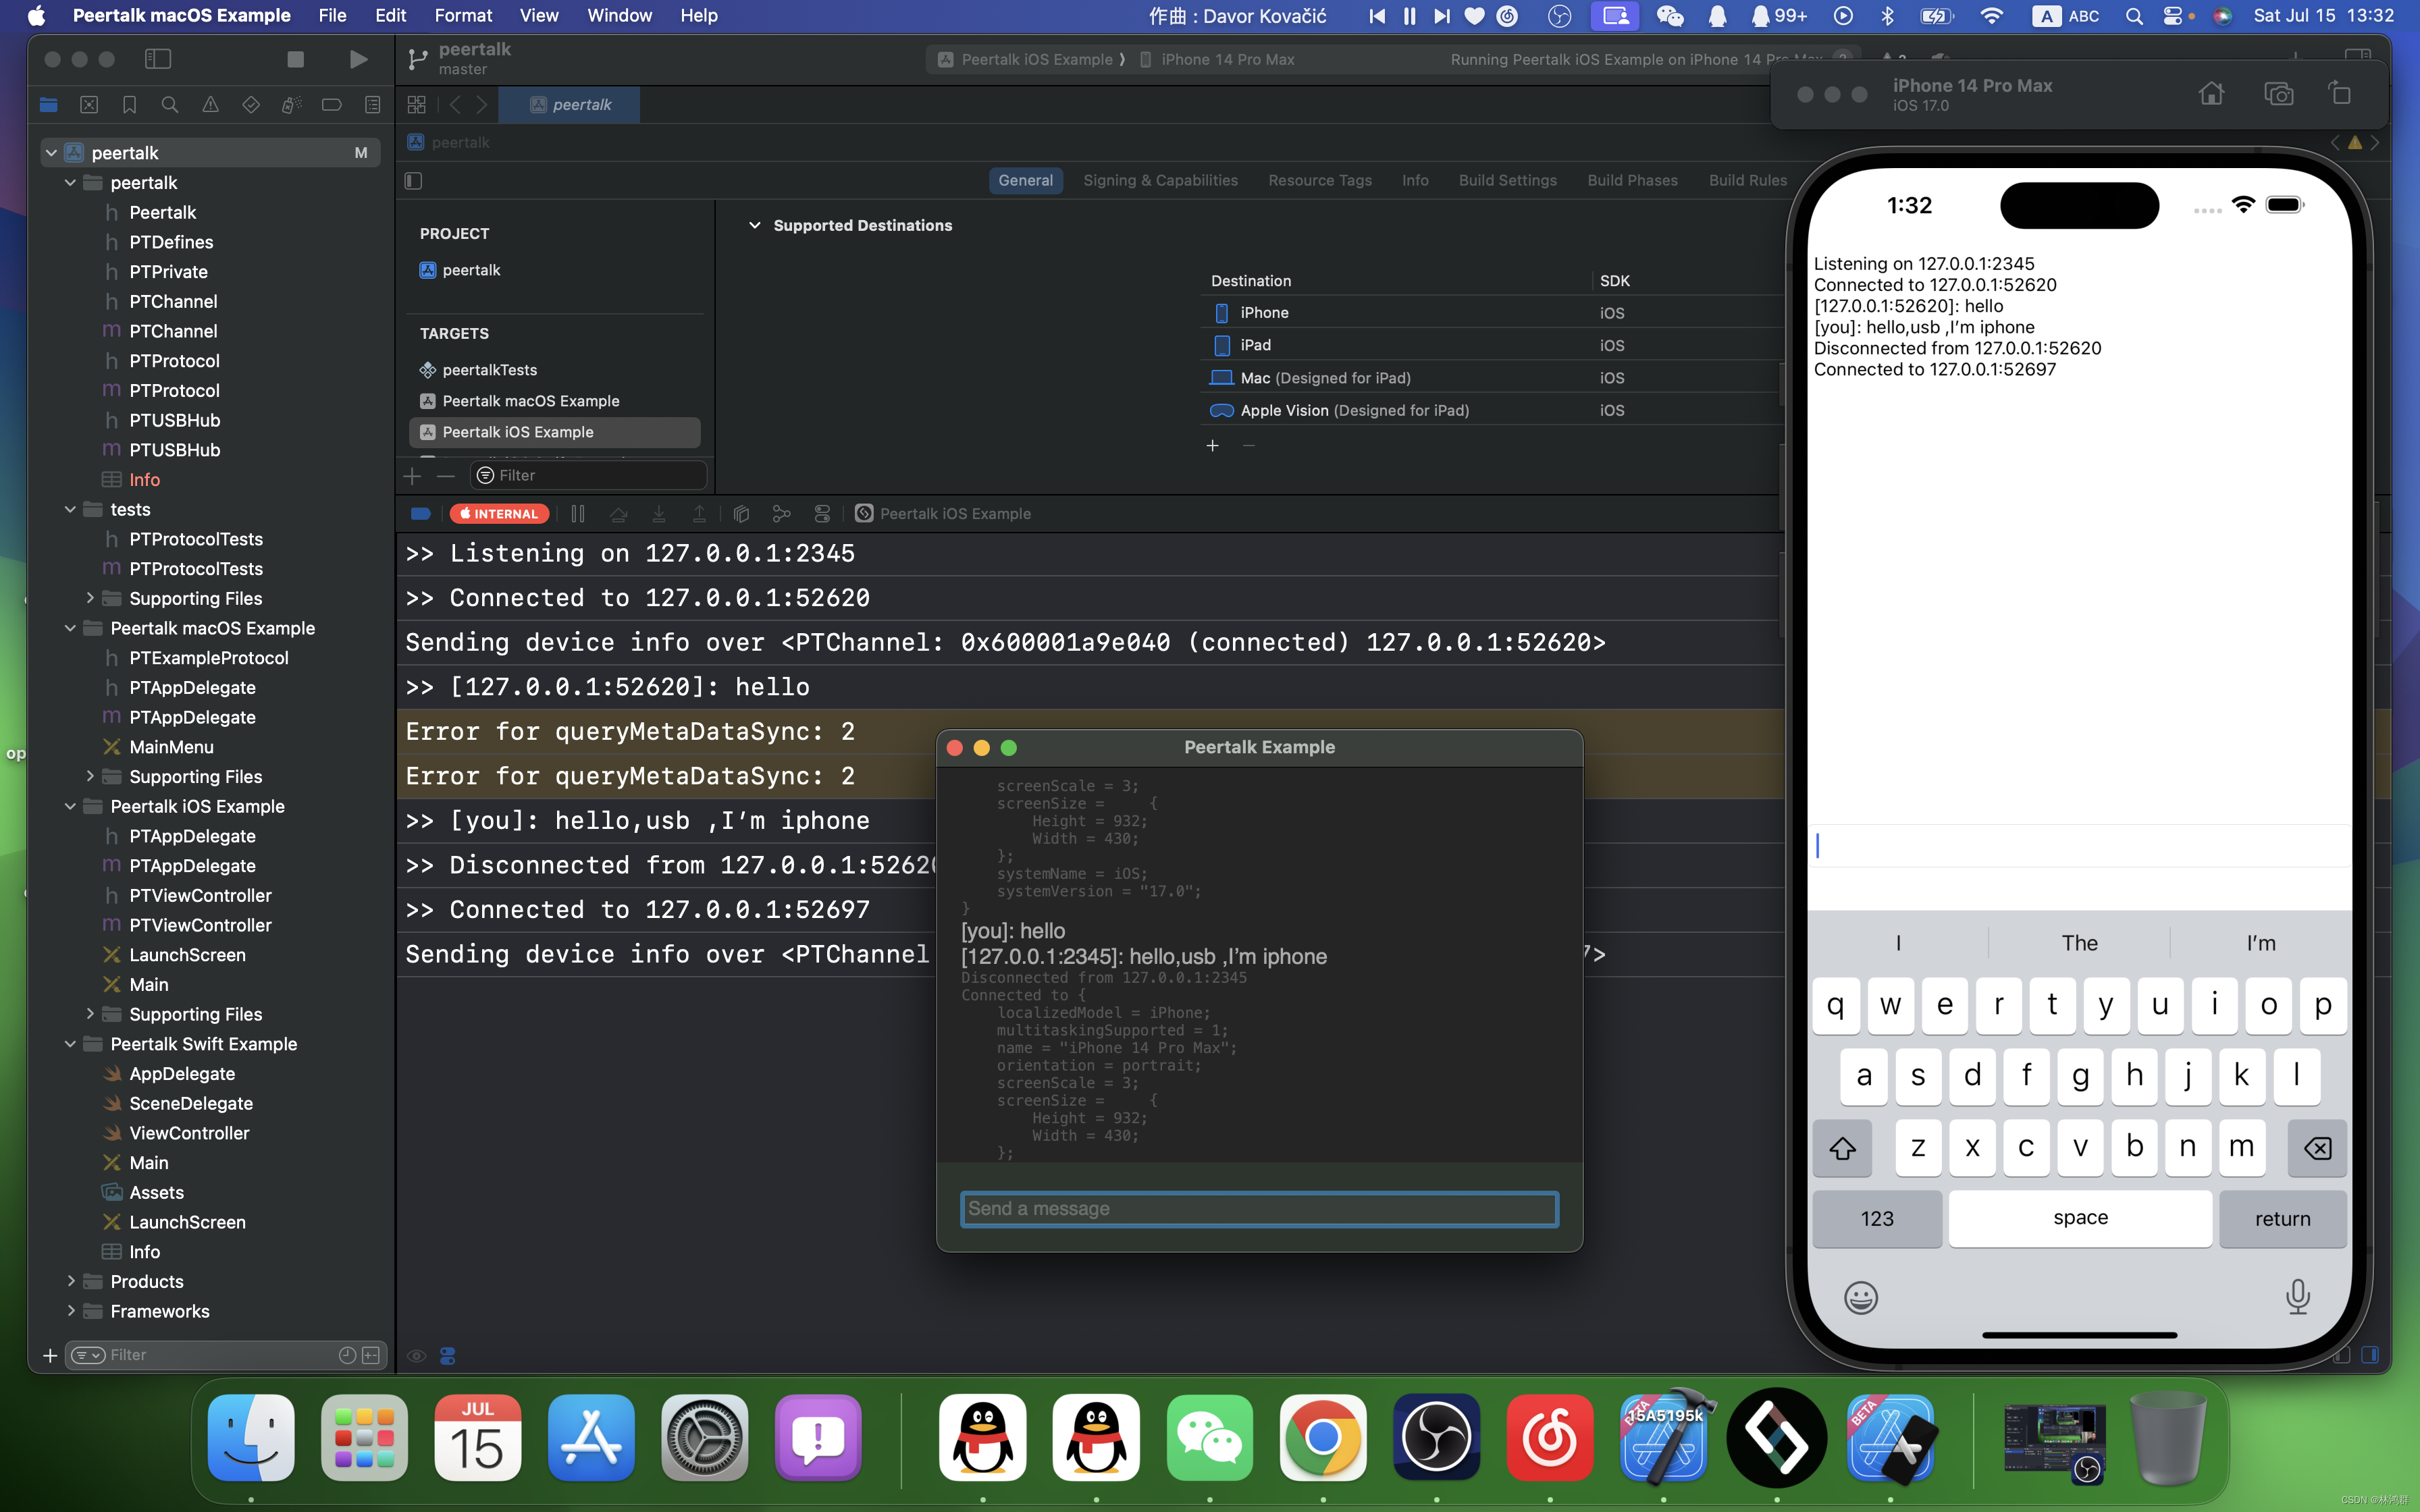This screenshot has width=2420, height=1512.
Task: Collapse the Peertalk iOS Example group
Action: 70,806
